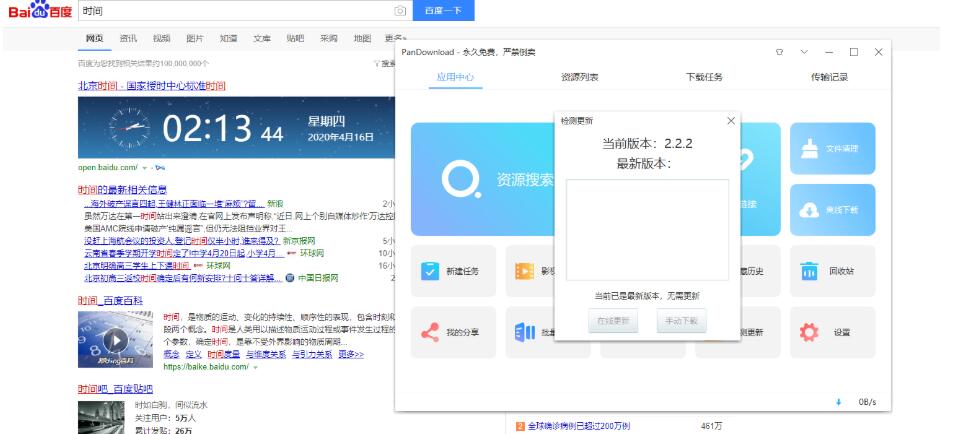Click 百度一下 search button

click(x=443, y=10)
